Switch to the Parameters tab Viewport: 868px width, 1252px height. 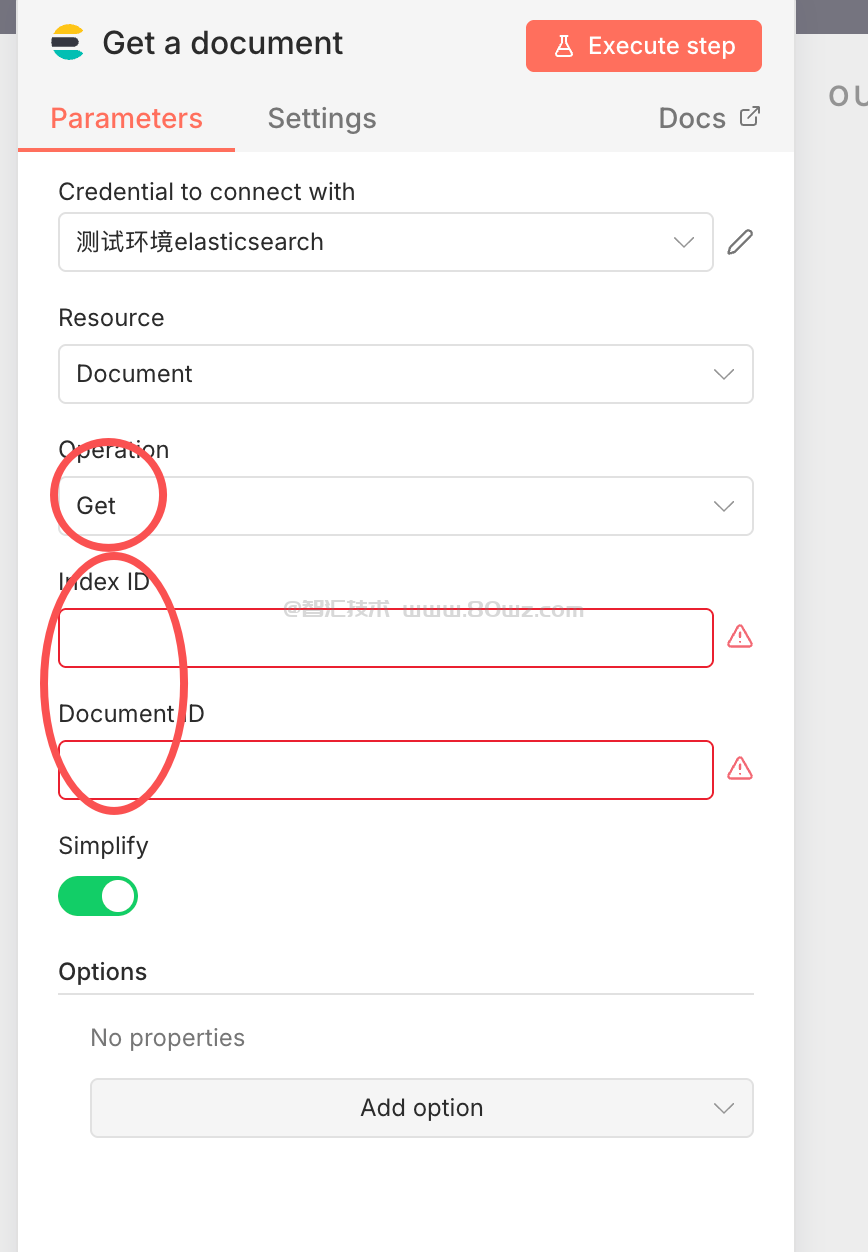click(x=126, y=118)
